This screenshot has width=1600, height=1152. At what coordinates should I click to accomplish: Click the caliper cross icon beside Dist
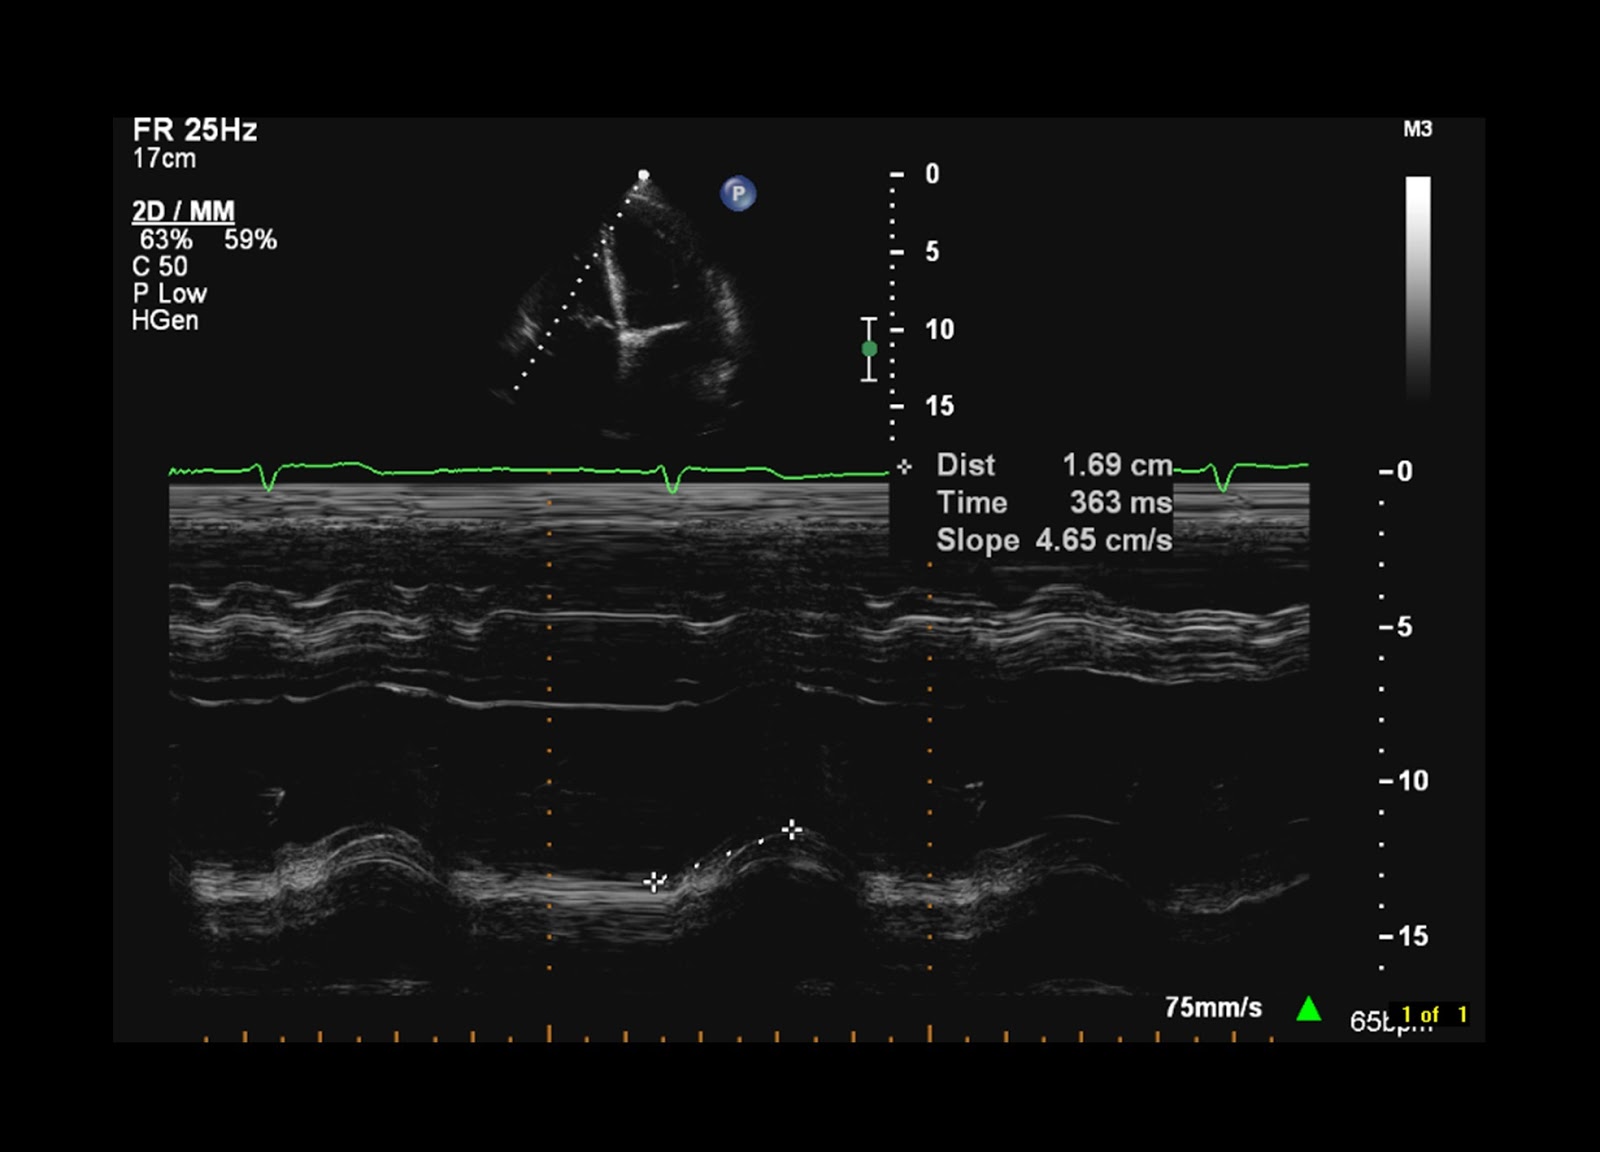(904, 466)
